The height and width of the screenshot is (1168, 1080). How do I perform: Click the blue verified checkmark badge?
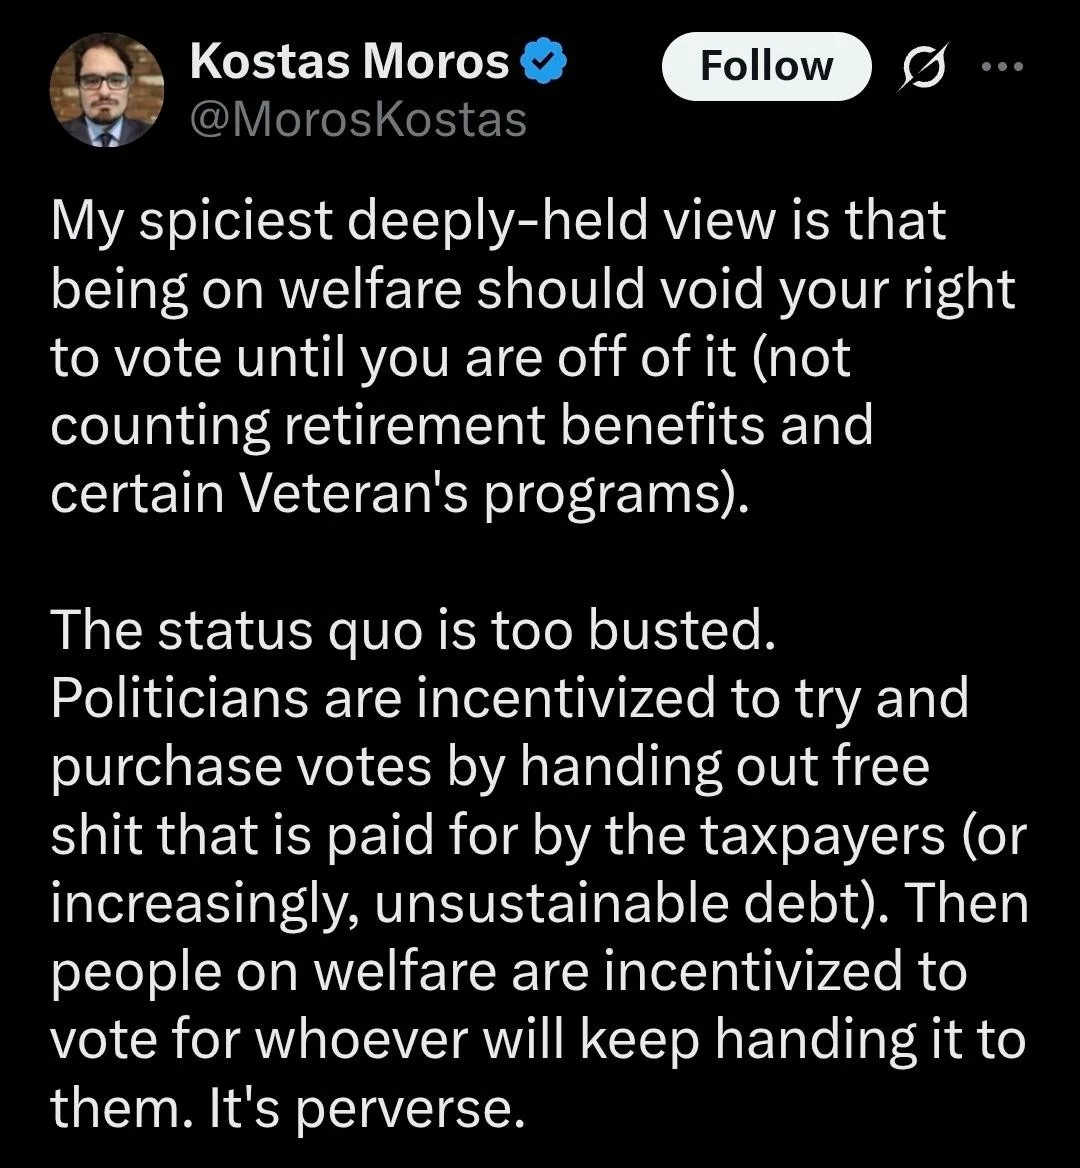[x=546, y=65]
